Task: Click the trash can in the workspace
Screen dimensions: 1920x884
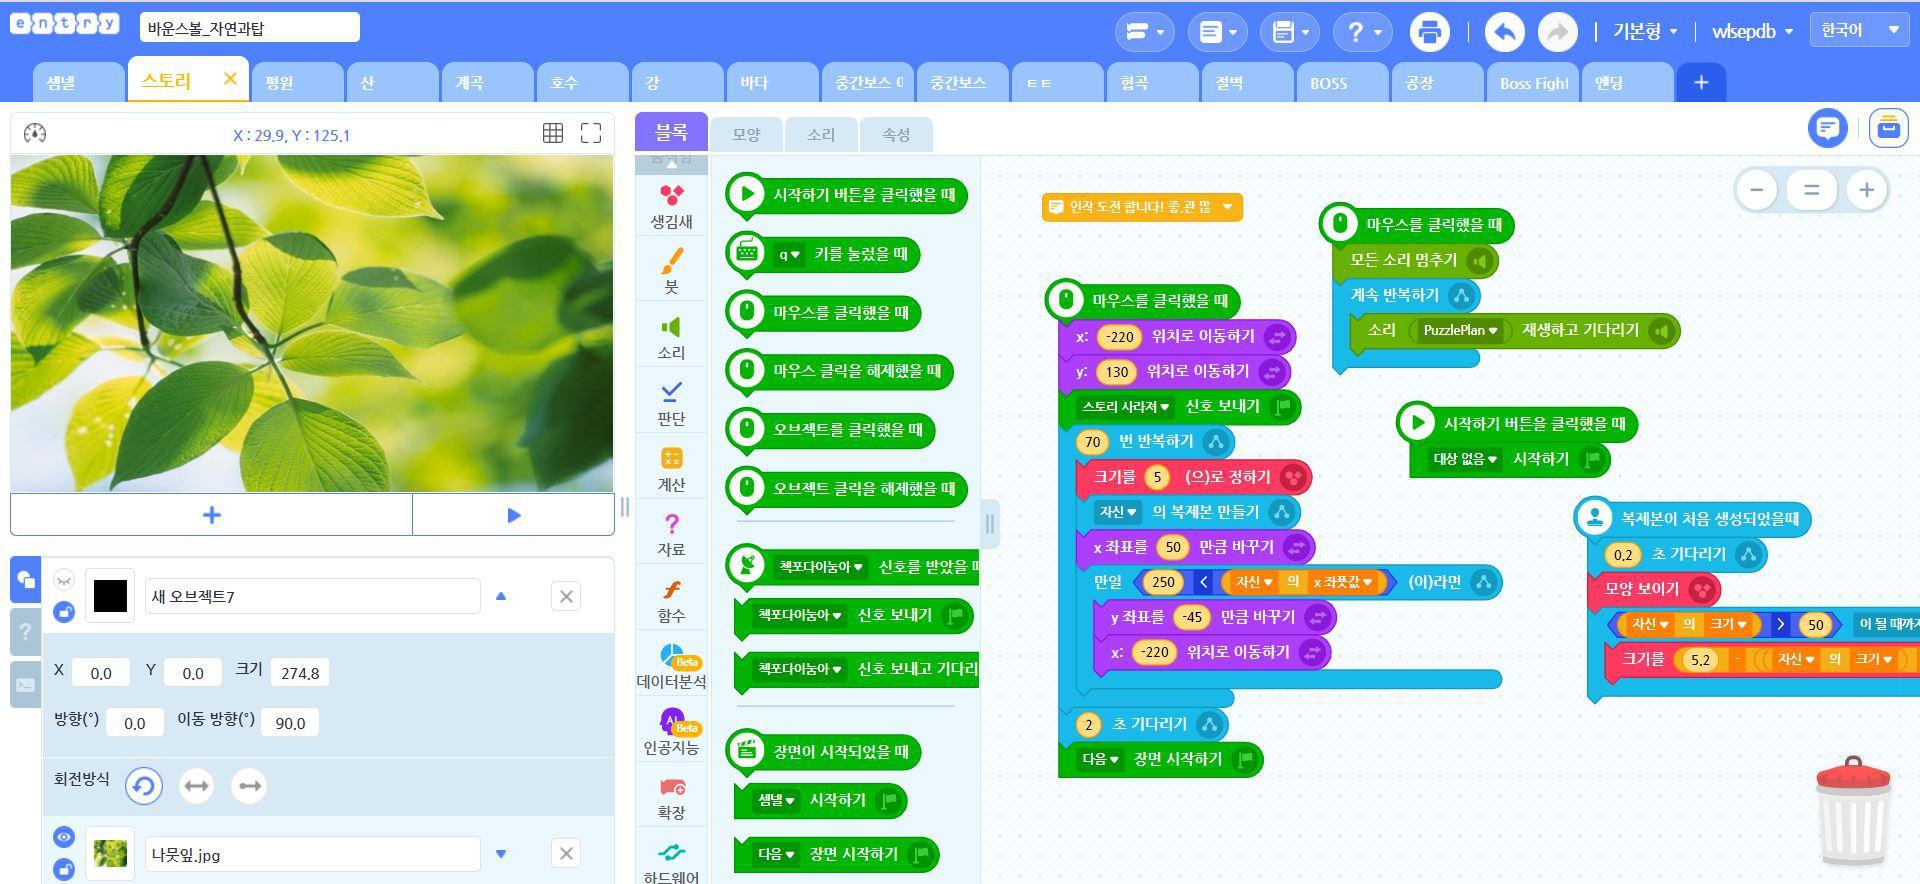Action: tap(1853, 811)
